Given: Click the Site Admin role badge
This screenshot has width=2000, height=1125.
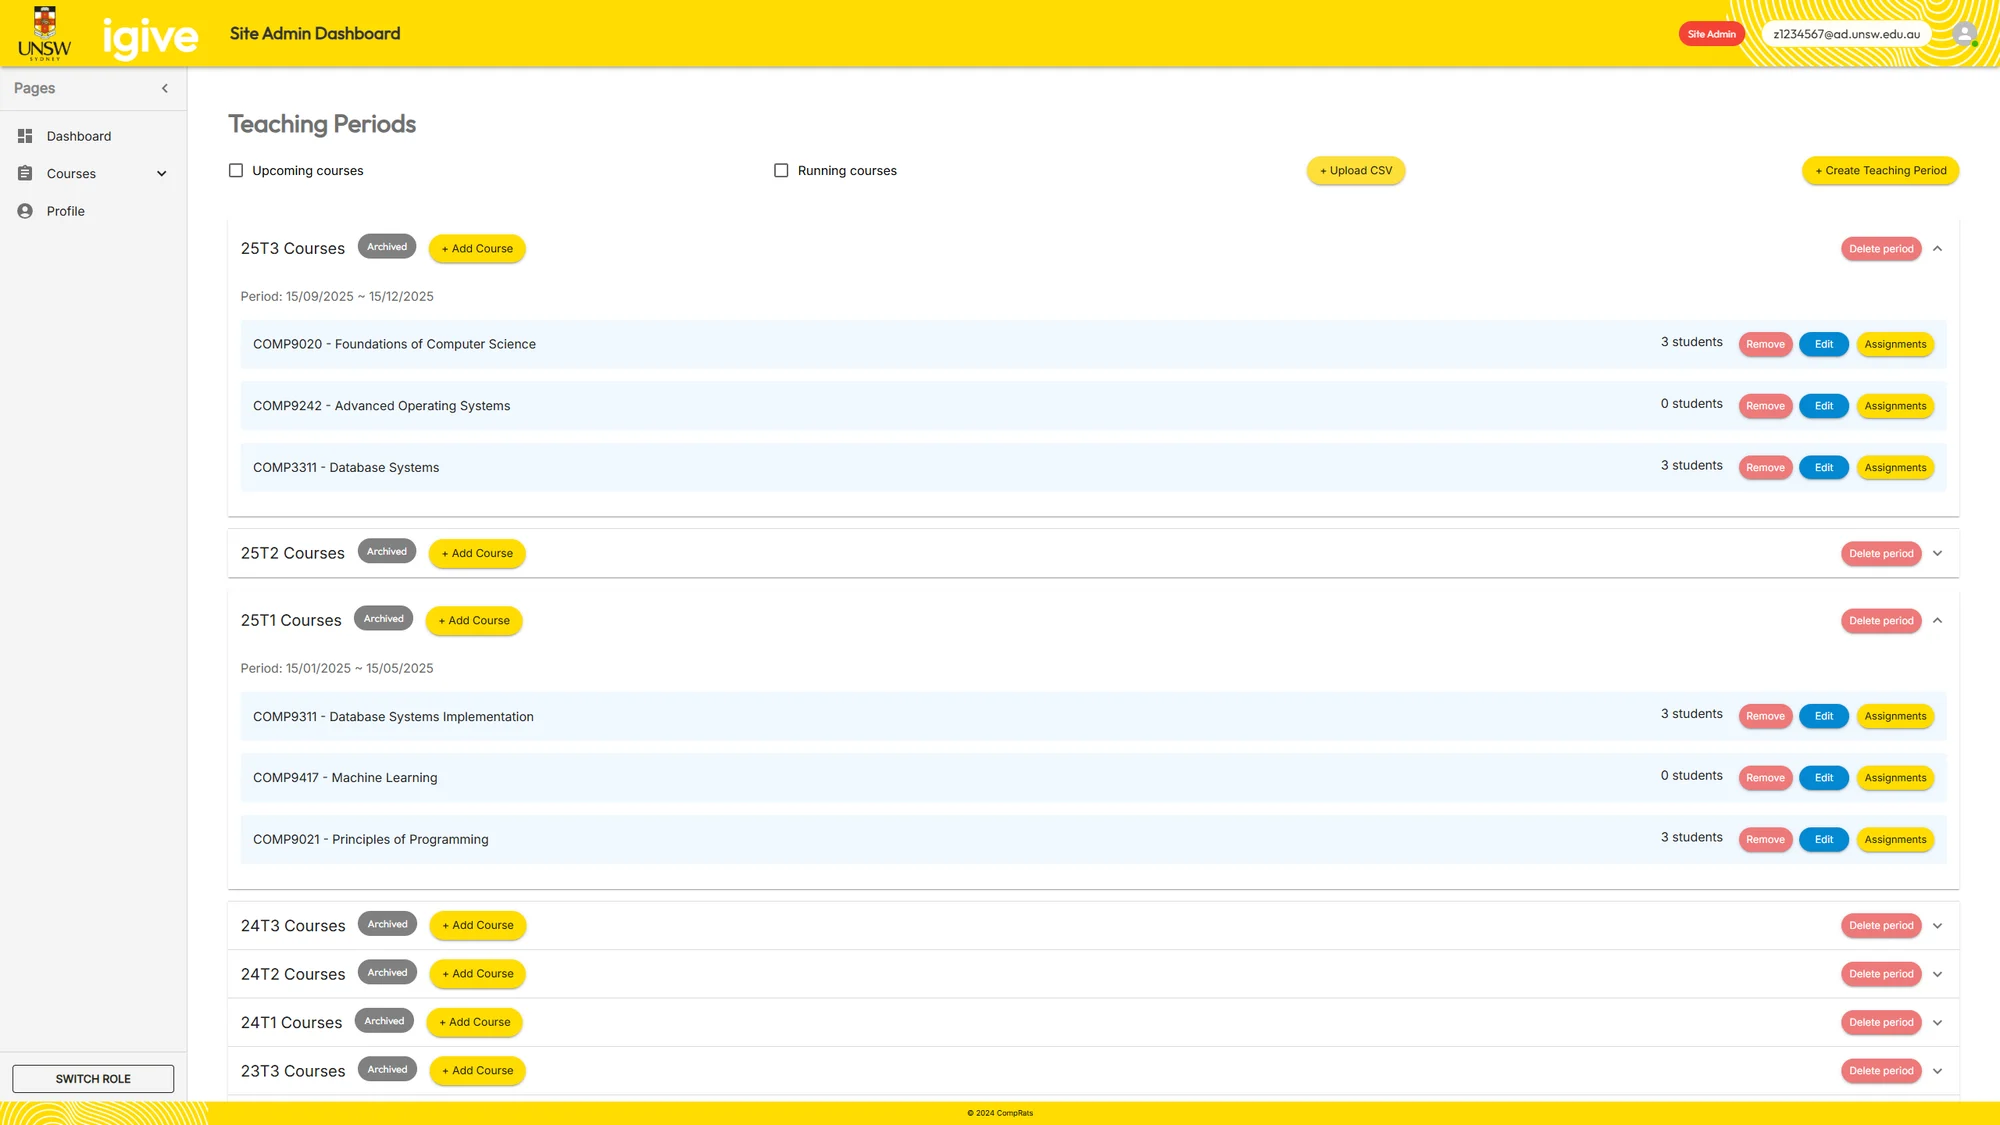Looking at the screenshot, I should click(1711, 34).
